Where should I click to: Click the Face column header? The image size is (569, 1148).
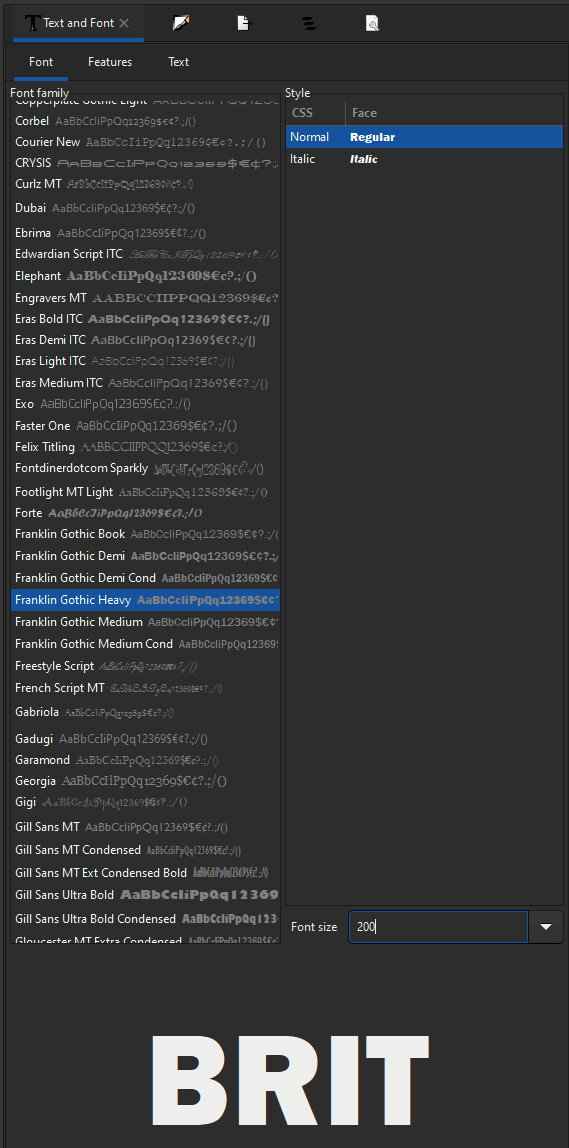454,113
